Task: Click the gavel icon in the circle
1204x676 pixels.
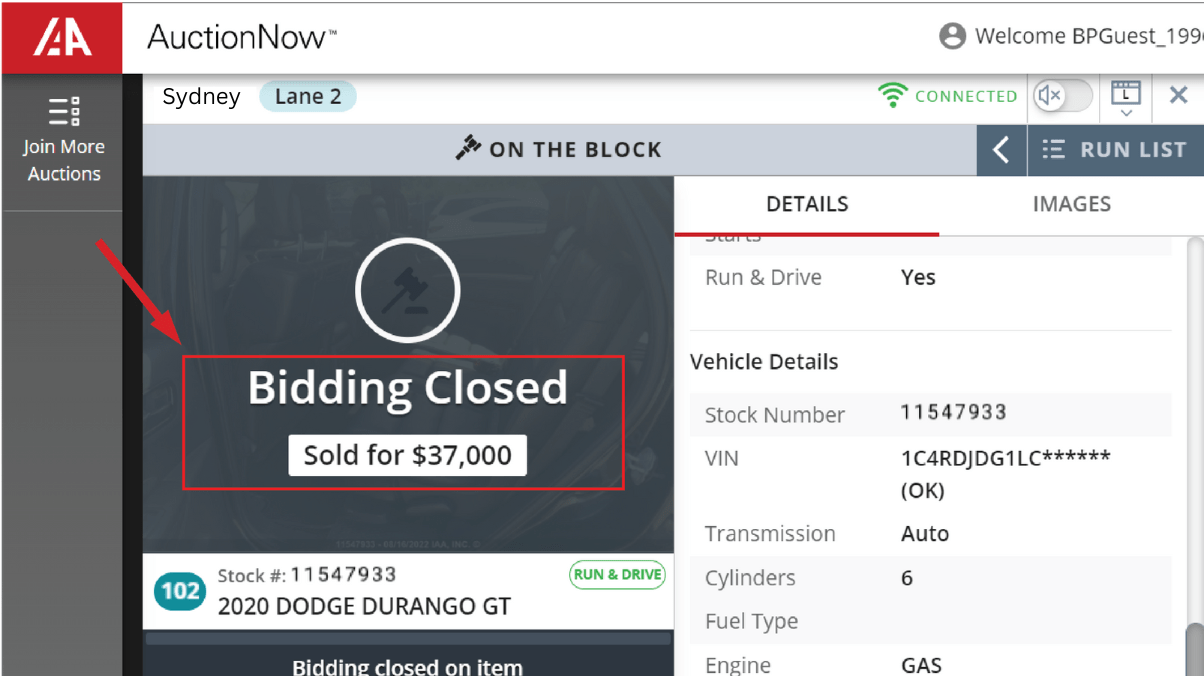Action: pos(408,290)
